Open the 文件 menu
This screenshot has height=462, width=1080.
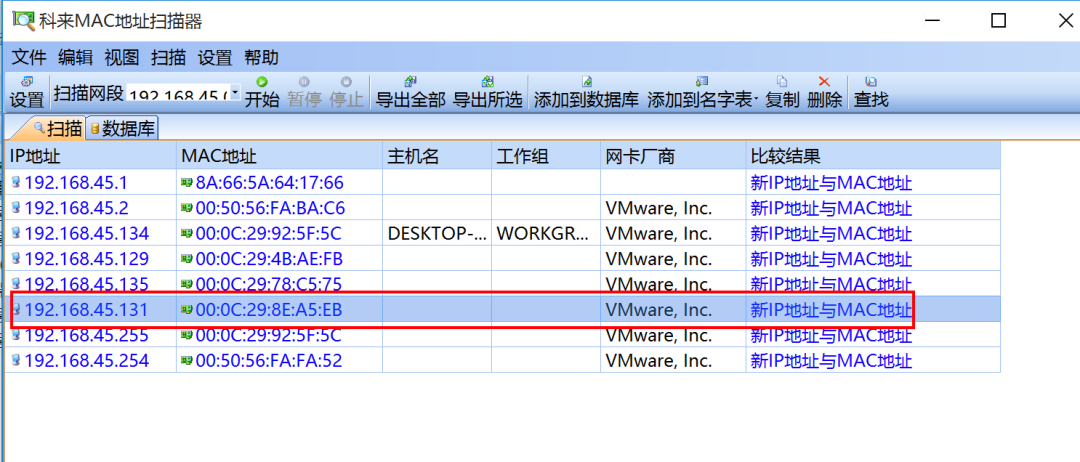click(x=30, y=58)
